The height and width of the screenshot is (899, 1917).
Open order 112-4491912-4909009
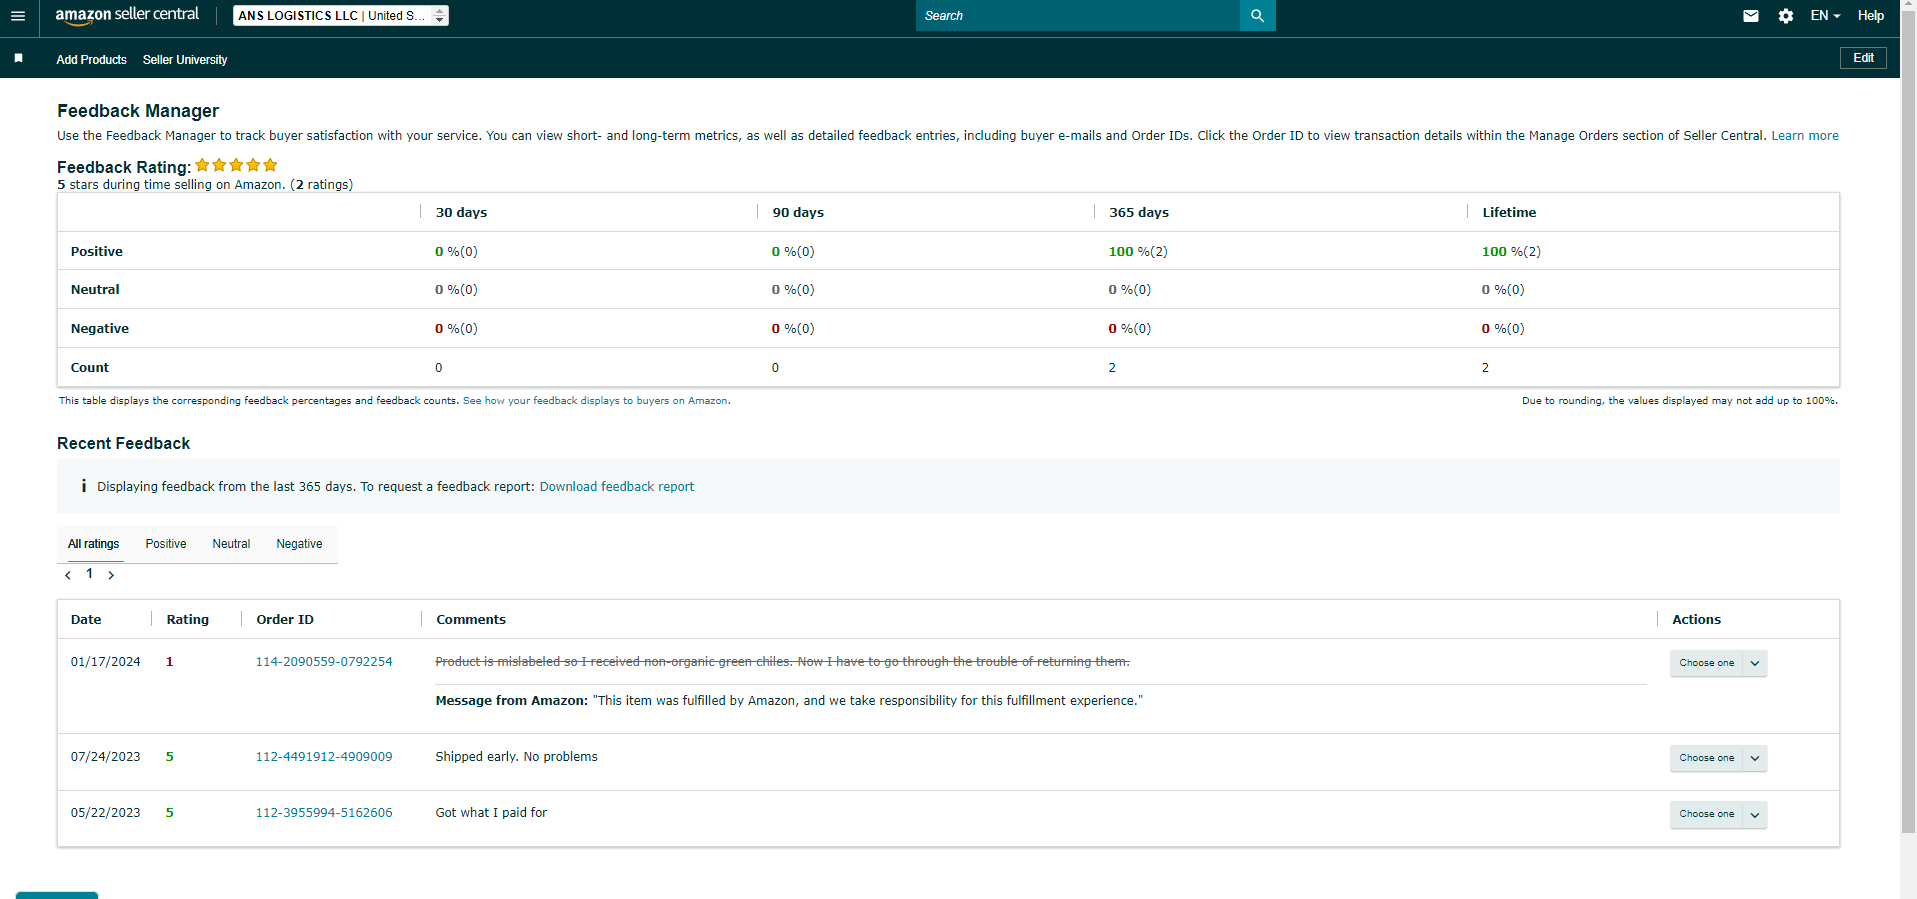(x=324, y=757)
